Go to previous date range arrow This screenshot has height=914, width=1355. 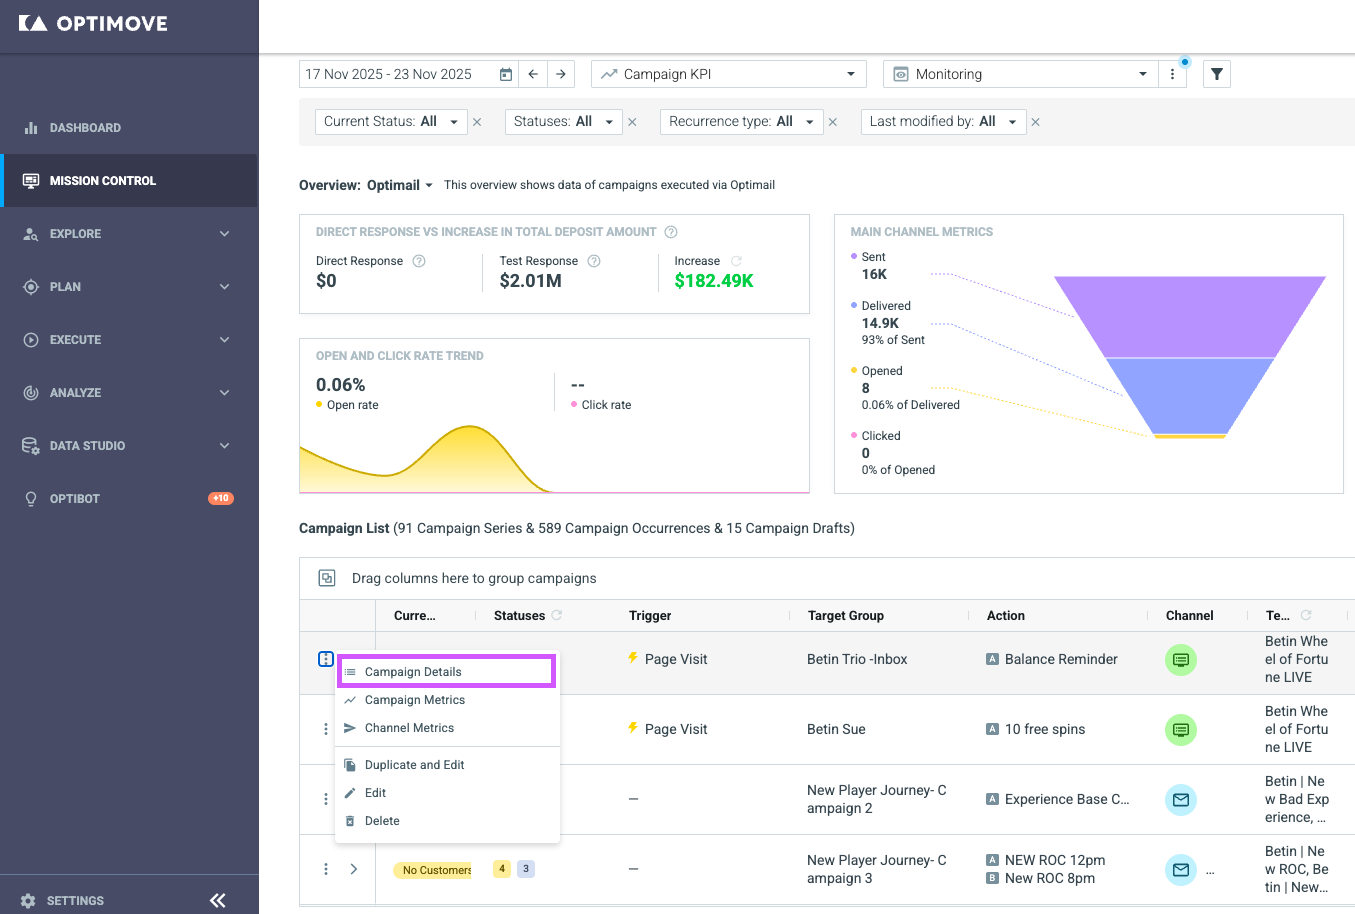533,74
